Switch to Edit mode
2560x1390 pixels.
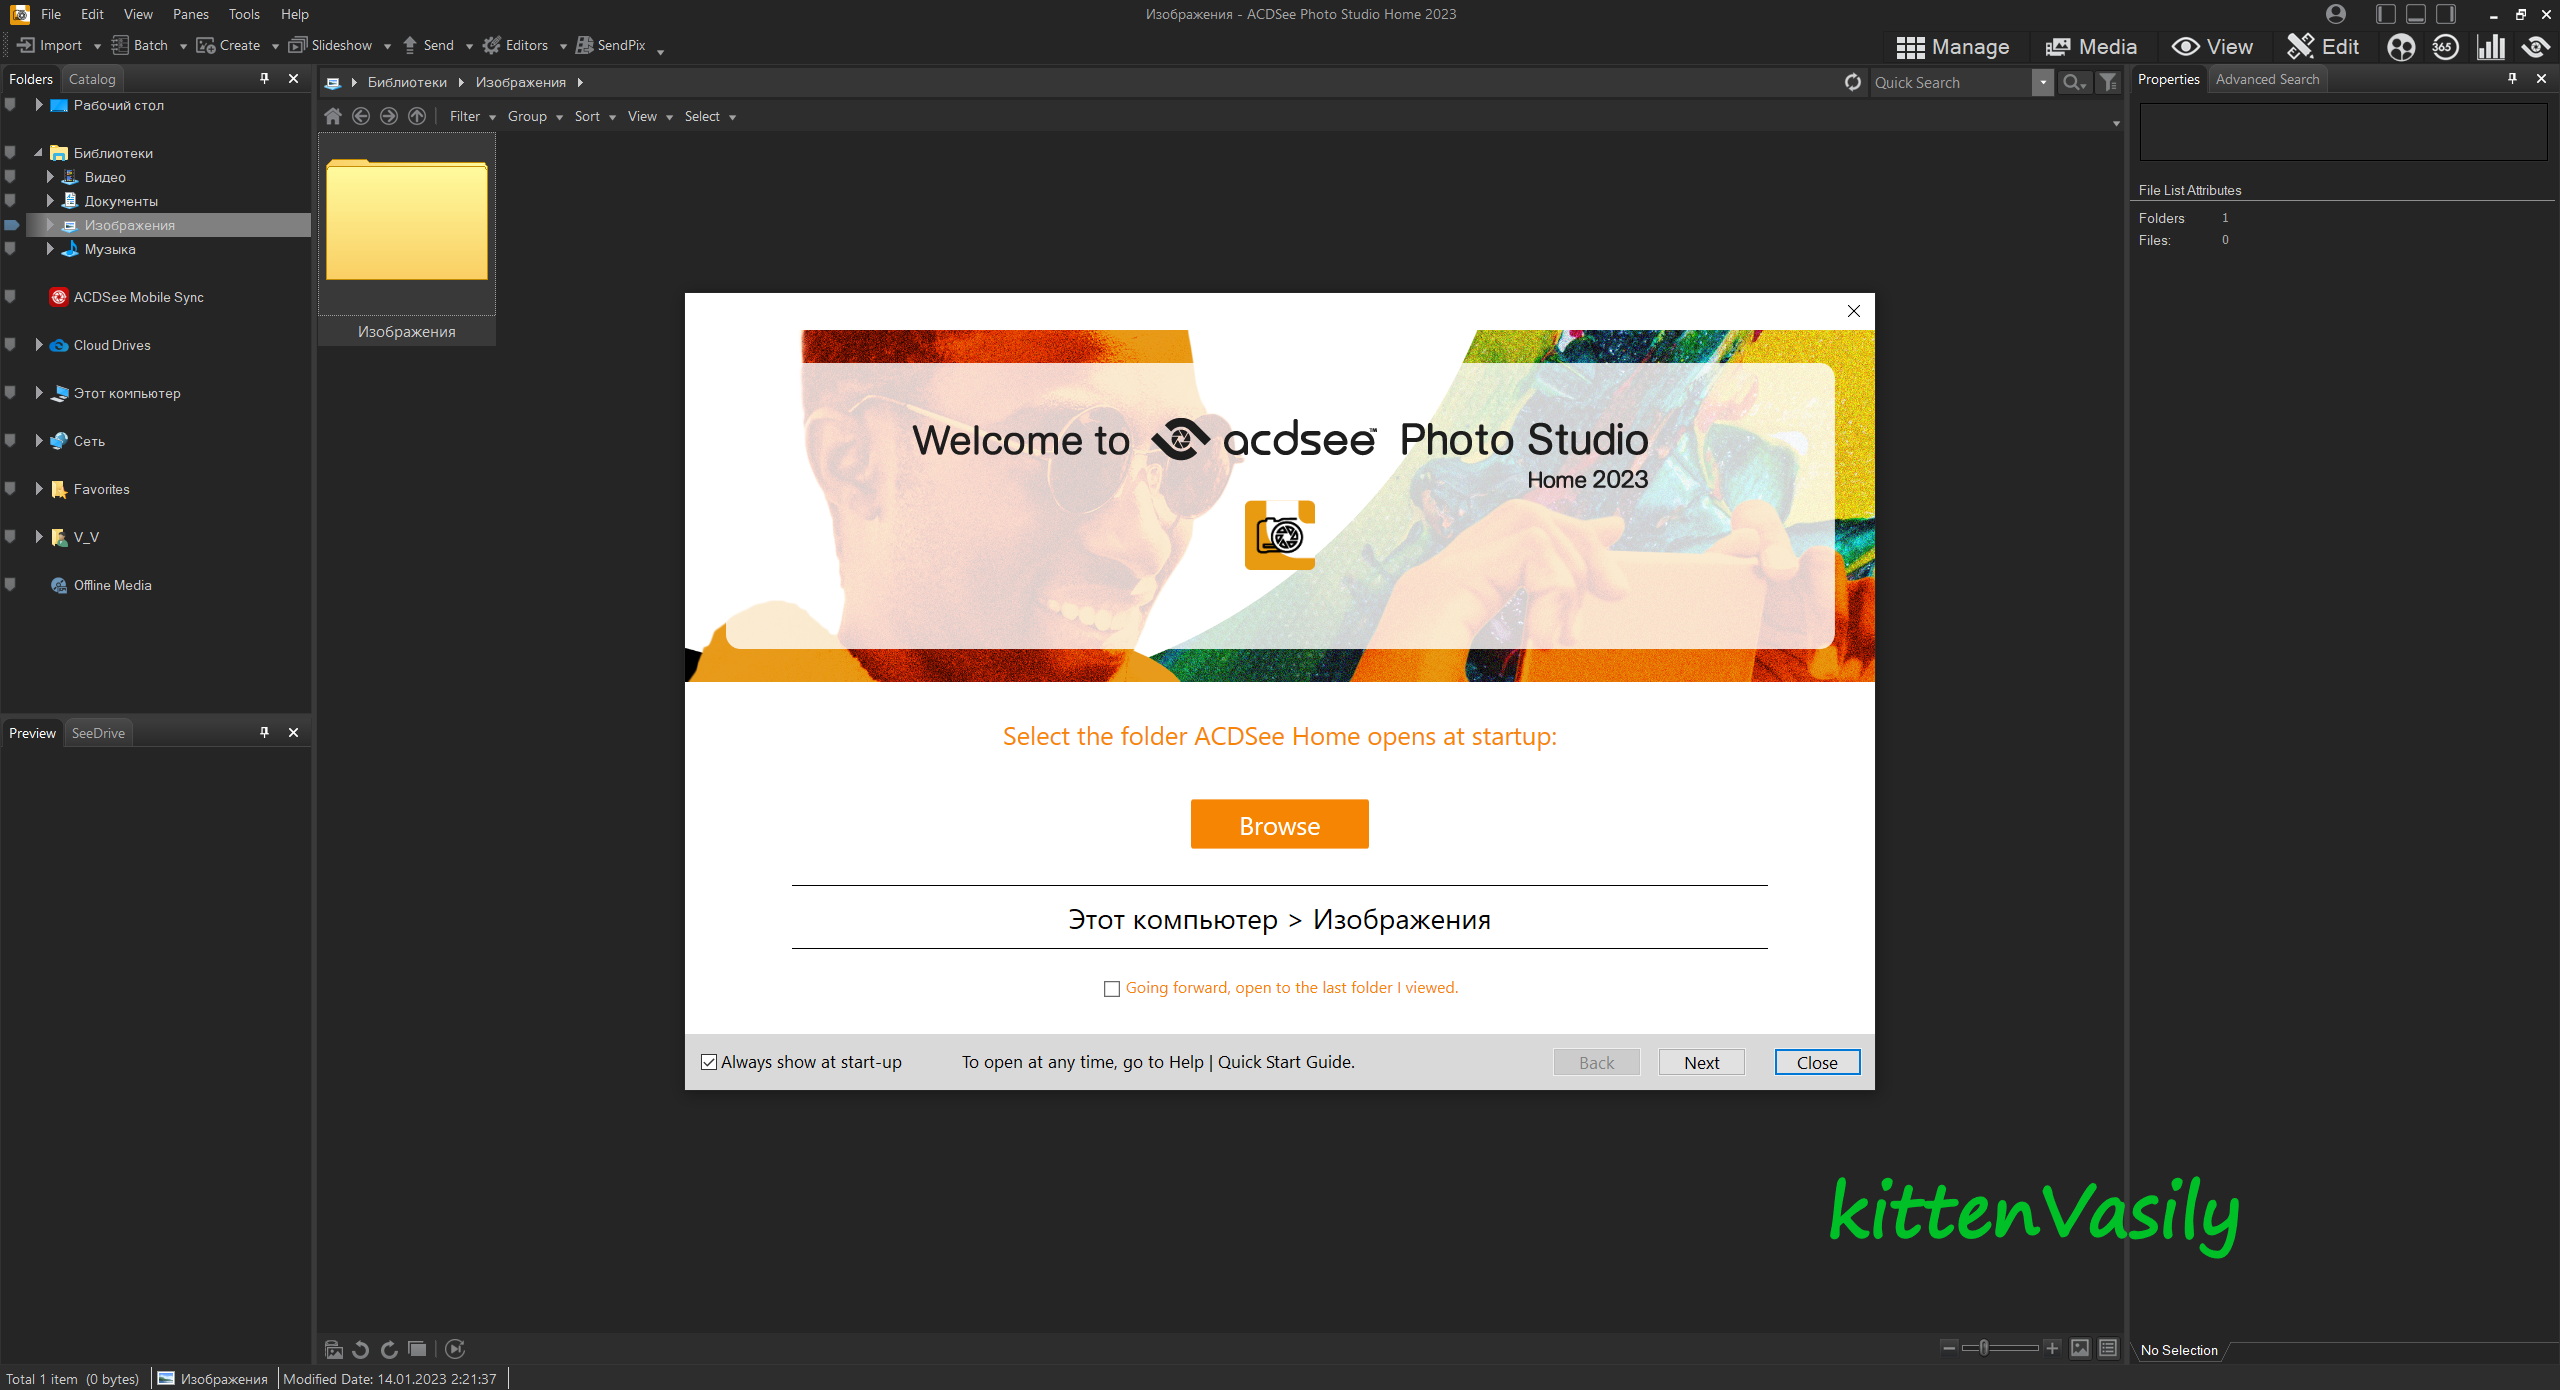[2323, 47]
